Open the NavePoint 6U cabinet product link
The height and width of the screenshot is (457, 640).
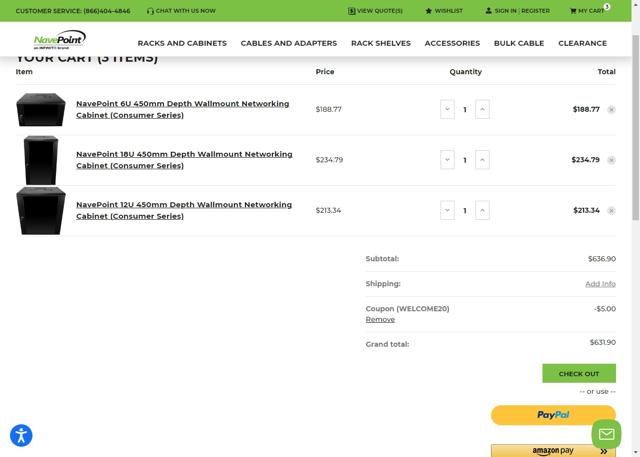coord(182,109)
